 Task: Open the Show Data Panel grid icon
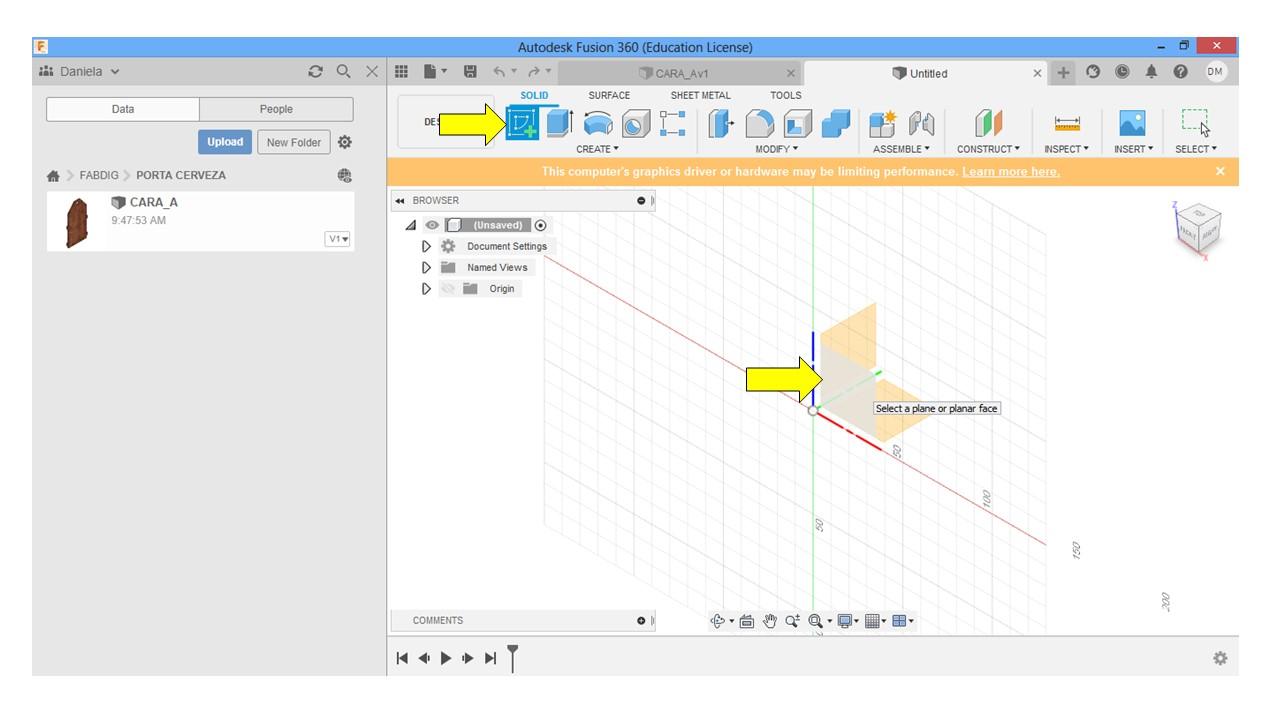[402, 72]
